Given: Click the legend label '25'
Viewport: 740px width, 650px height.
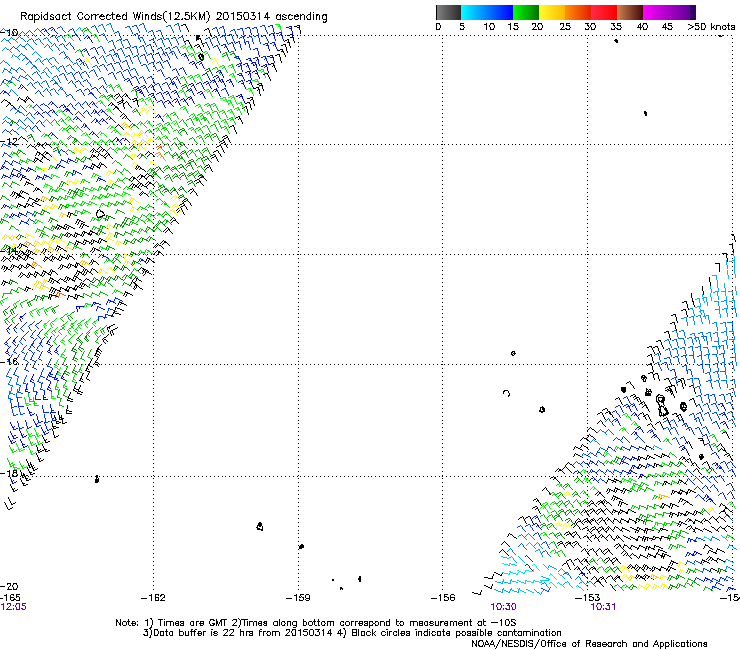Looking at the screenshot, I should pyautogui.click(x=565, y=27).
